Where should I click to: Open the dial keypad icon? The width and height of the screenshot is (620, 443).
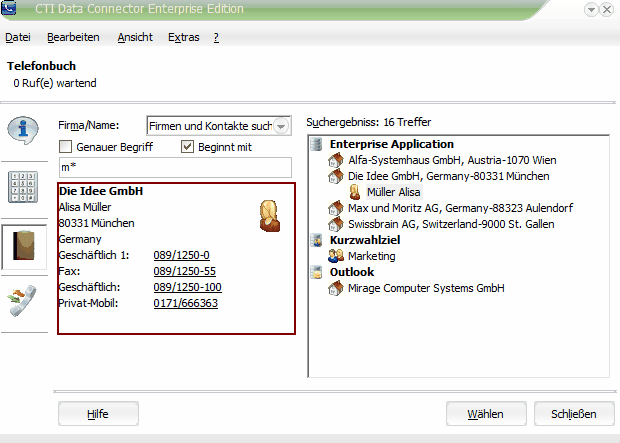[x=23, y=186]
